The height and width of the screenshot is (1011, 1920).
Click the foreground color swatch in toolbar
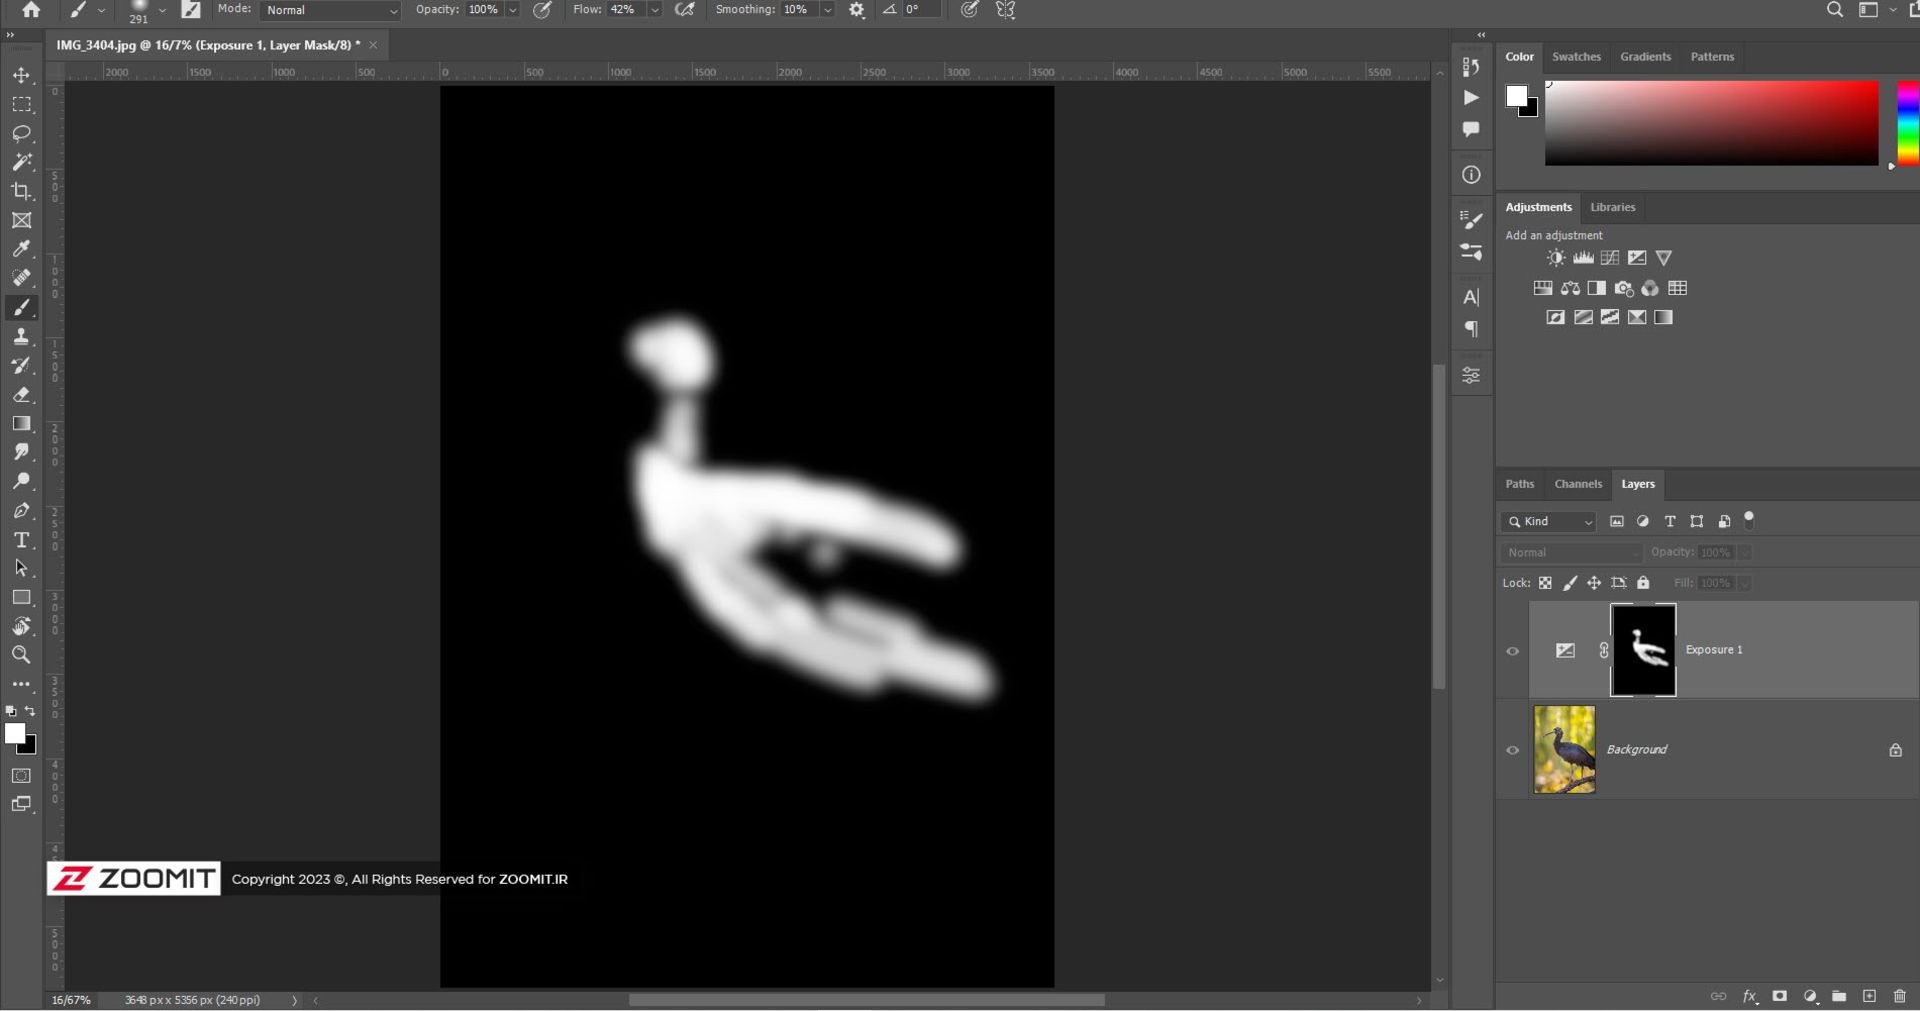14,734
